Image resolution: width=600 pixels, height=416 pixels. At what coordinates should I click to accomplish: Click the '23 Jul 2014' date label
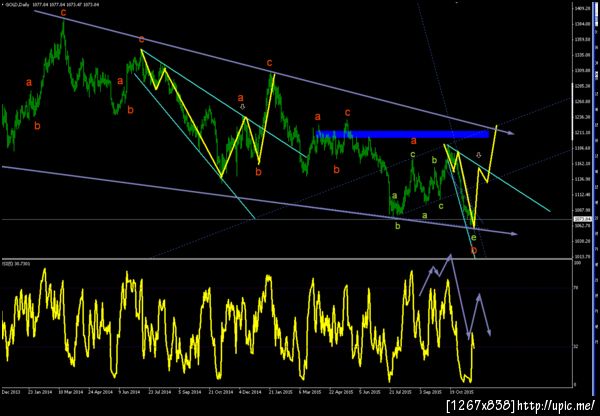(160, 392)
